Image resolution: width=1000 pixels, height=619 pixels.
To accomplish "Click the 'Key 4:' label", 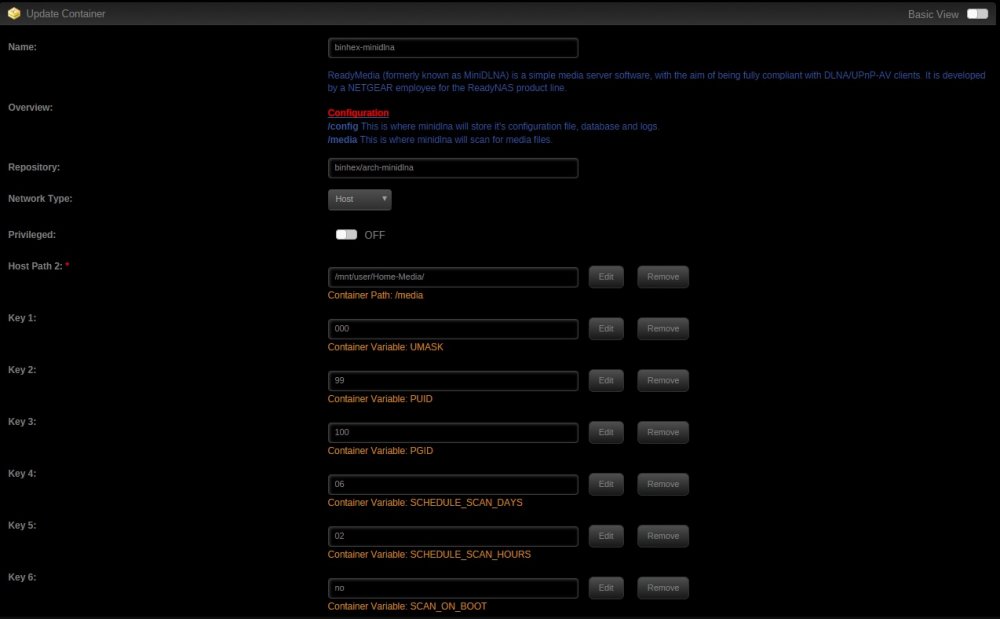I will tap(22, 474).
